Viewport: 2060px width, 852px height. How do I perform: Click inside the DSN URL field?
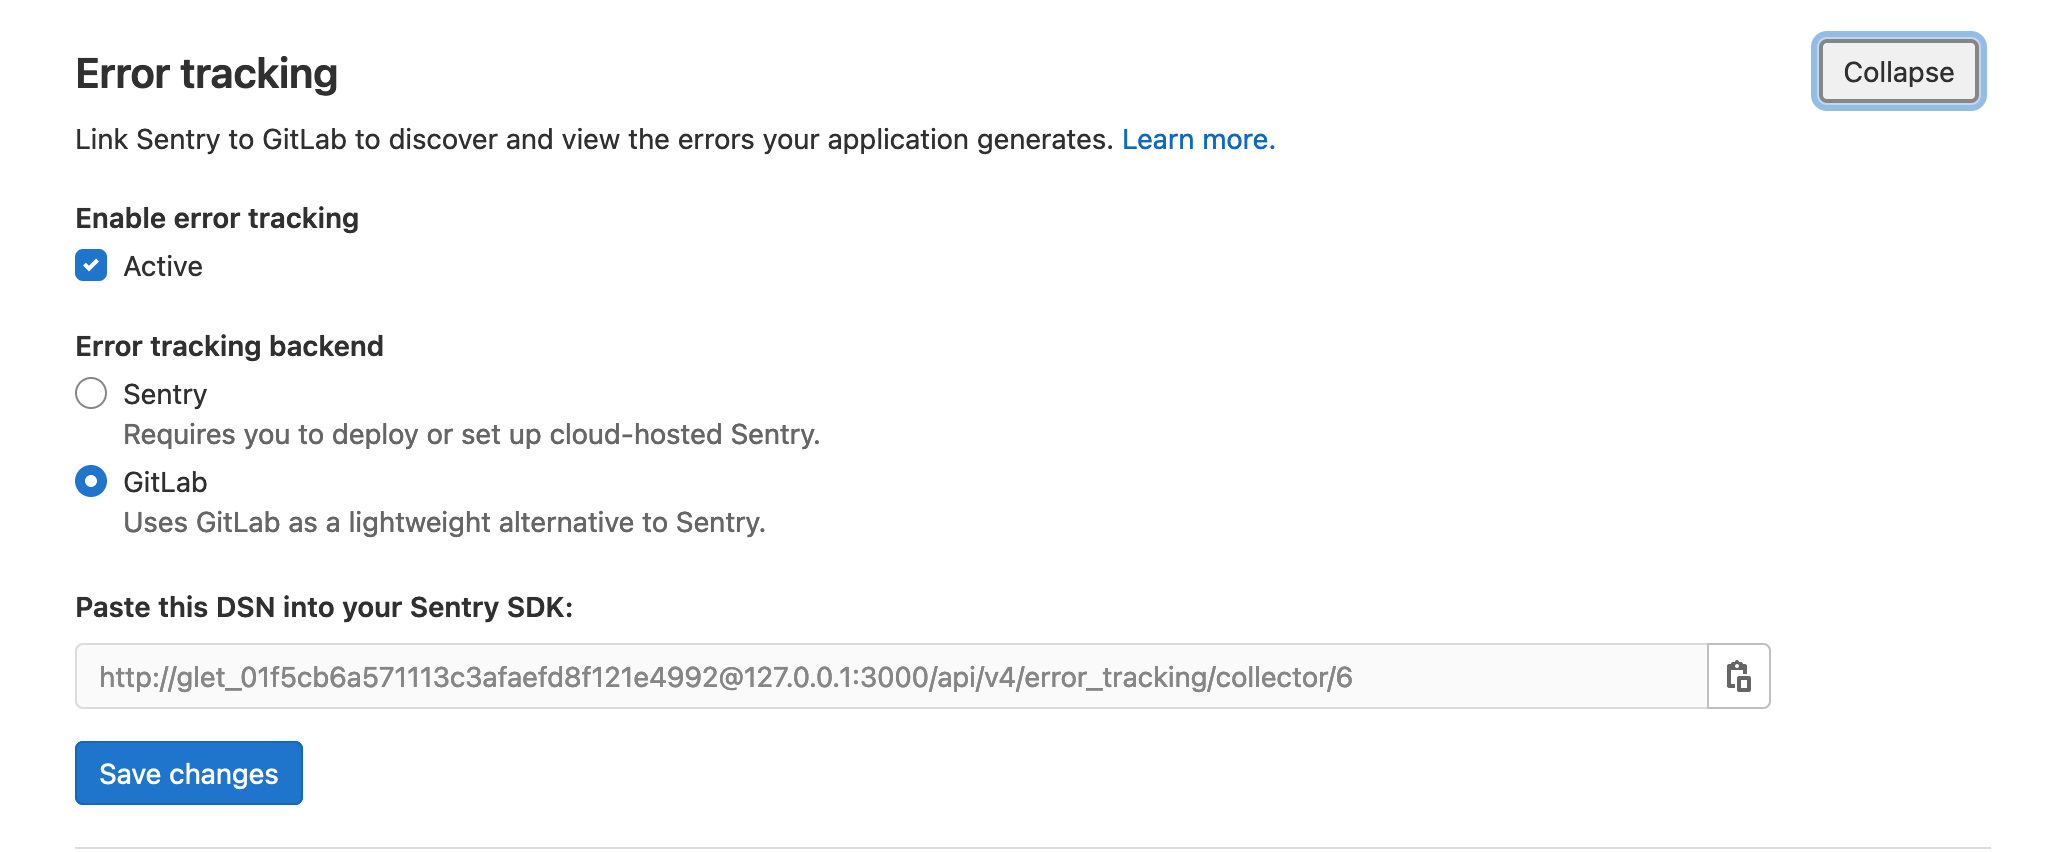pos(890,677)
